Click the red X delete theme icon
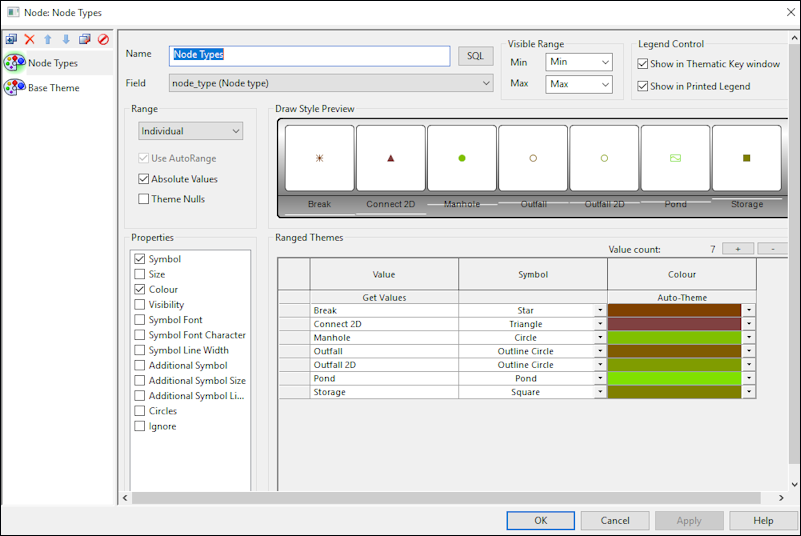This screenshot has height=536, width=801. (x=29, y=40)
